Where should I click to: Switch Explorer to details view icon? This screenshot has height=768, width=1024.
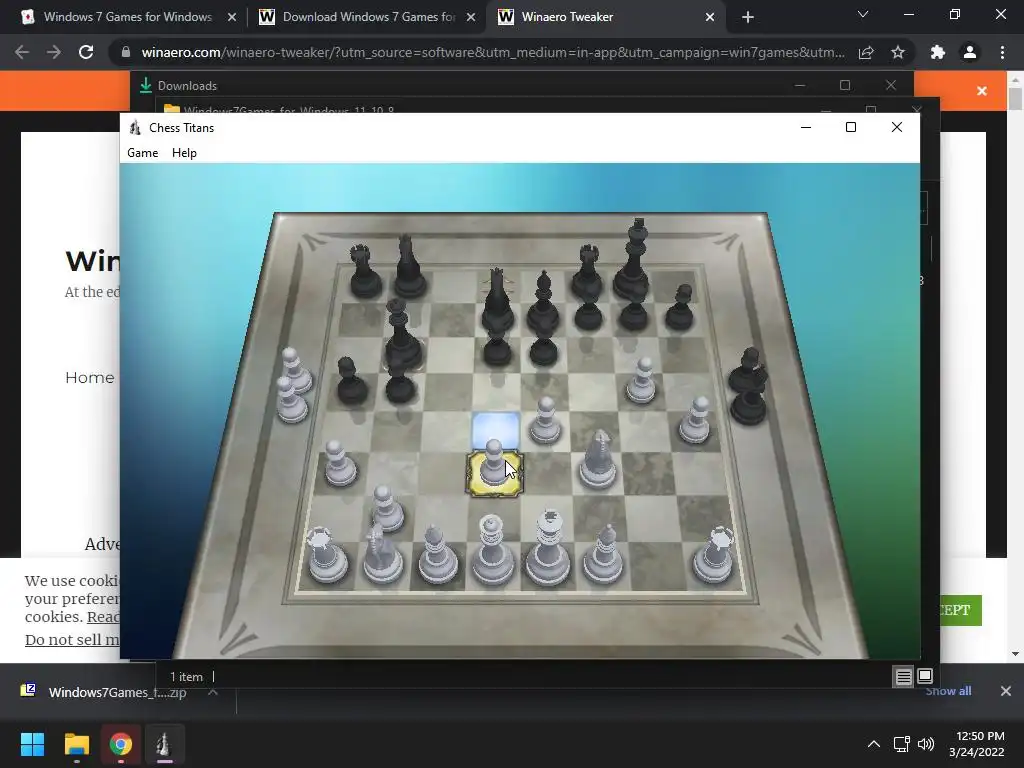[x=903, y=677]
